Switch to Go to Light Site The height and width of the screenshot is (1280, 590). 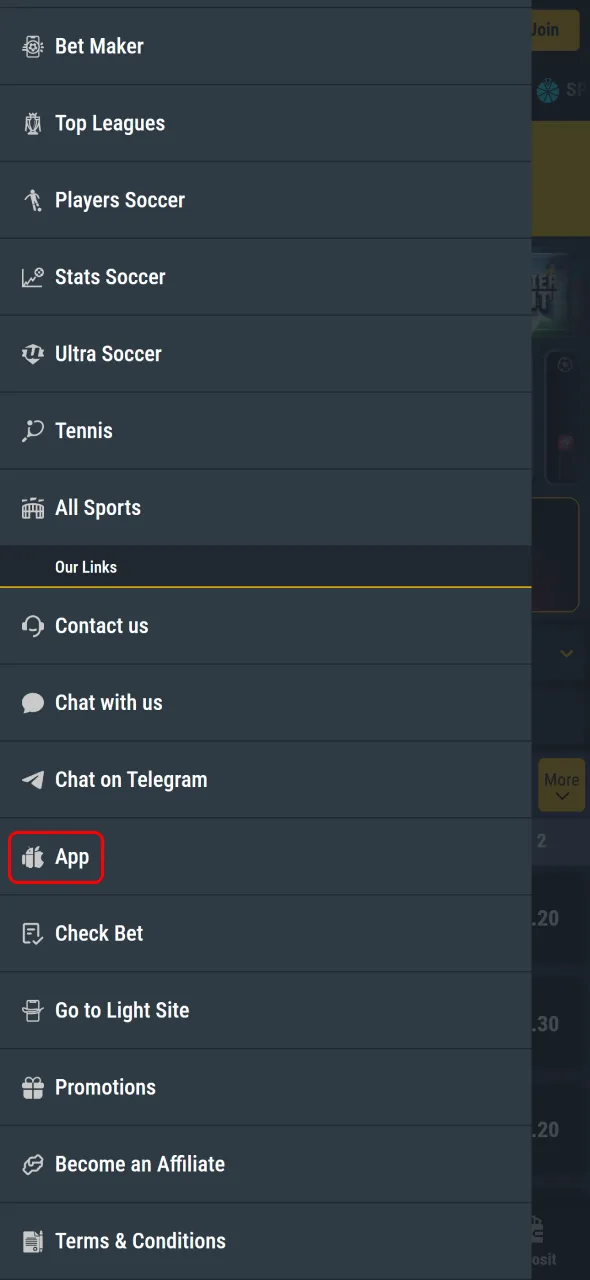pos(122,1010)
